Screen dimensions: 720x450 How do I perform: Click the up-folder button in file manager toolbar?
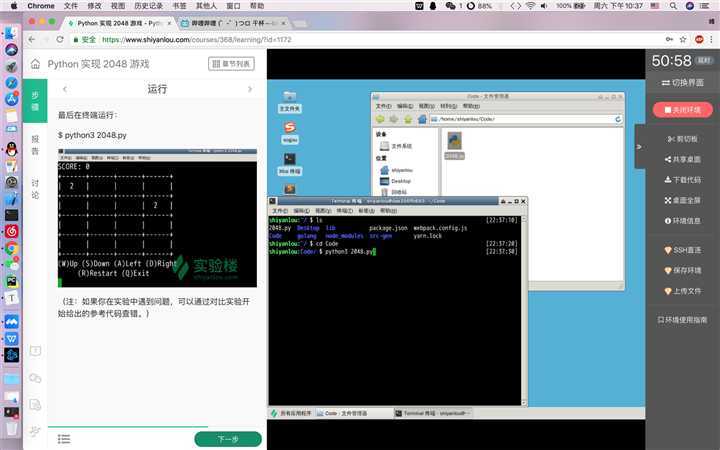click(x=408, y=119)
